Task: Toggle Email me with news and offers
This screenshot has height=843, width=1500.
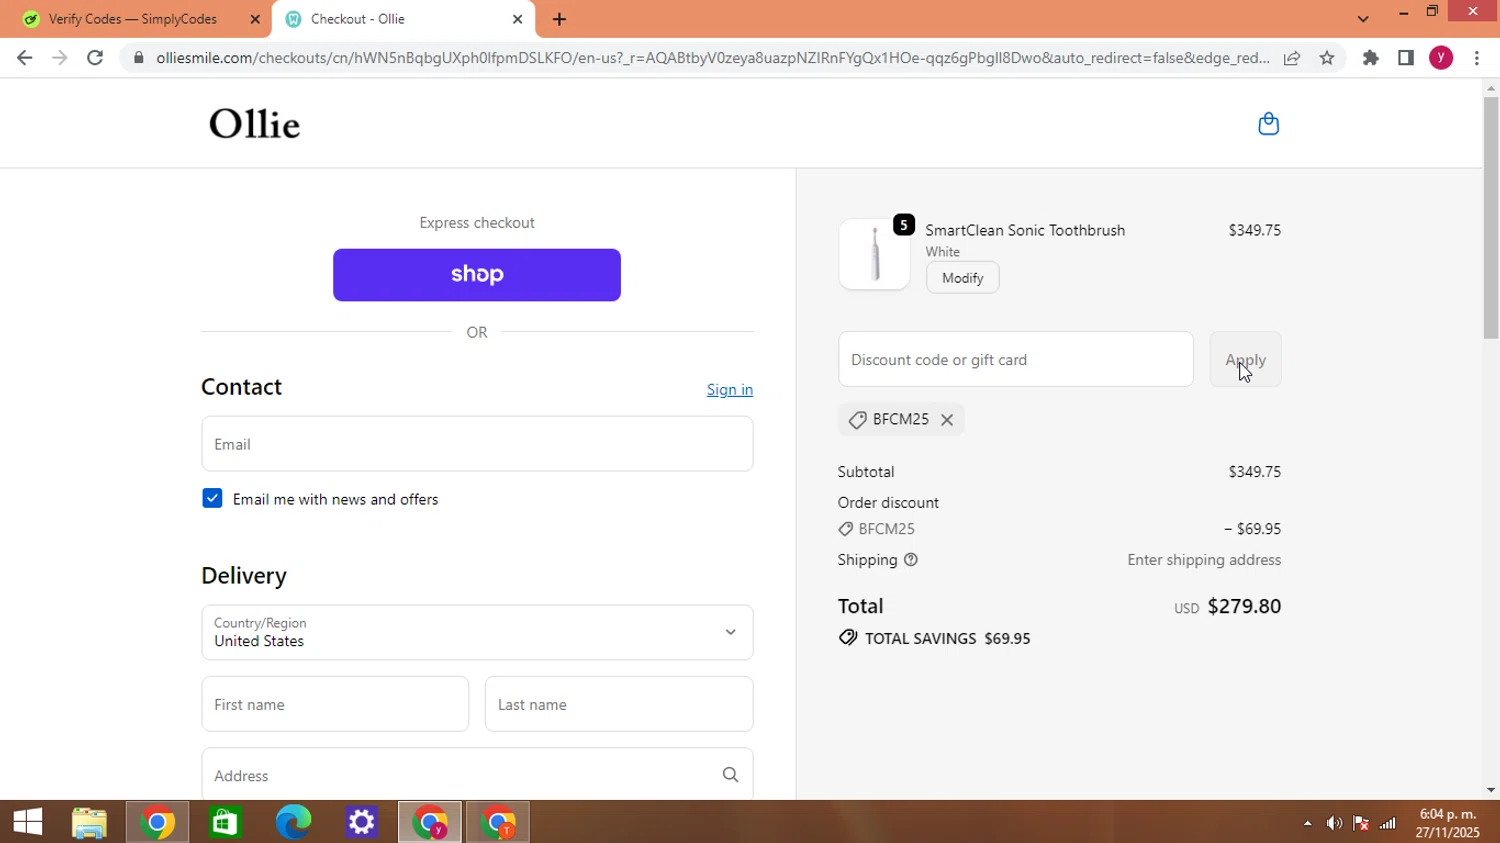Action: (212, 498)
